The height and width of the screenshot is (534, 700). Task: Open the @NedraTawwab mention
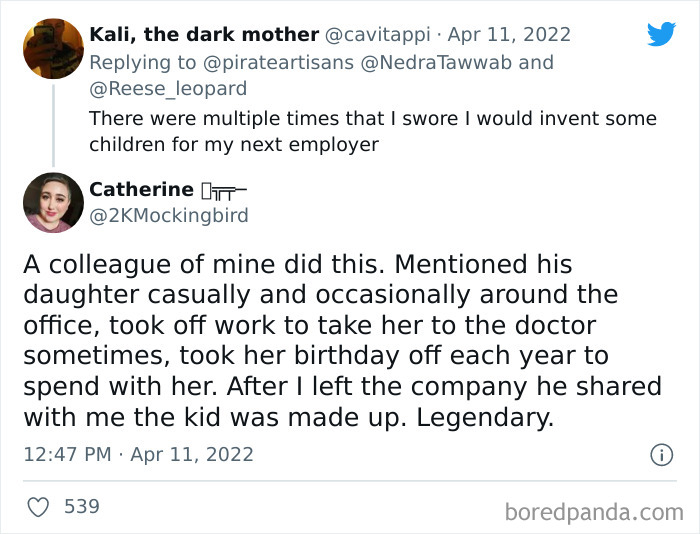coord(438,62)
